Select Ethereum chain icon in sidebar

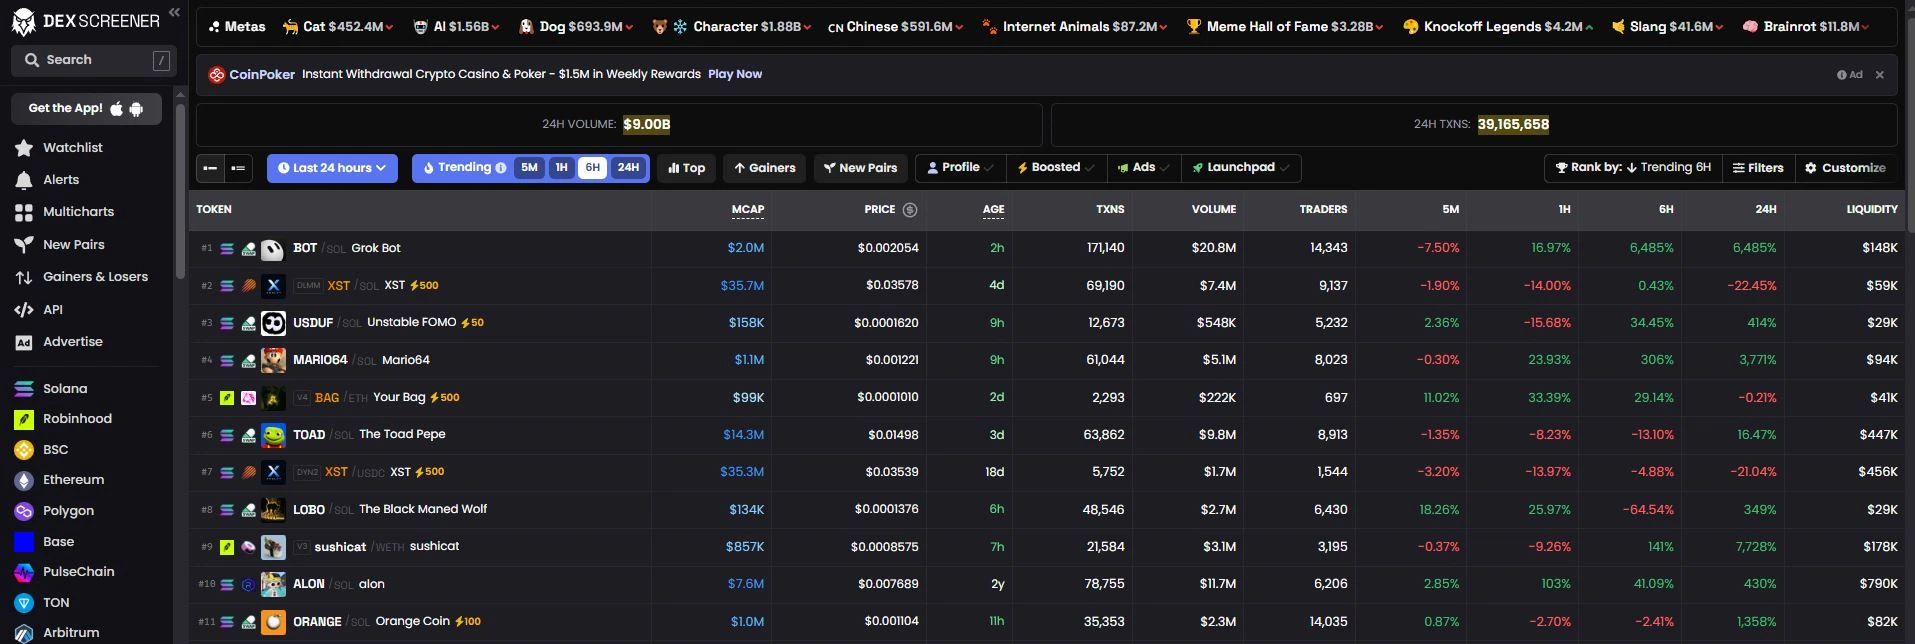24,481
